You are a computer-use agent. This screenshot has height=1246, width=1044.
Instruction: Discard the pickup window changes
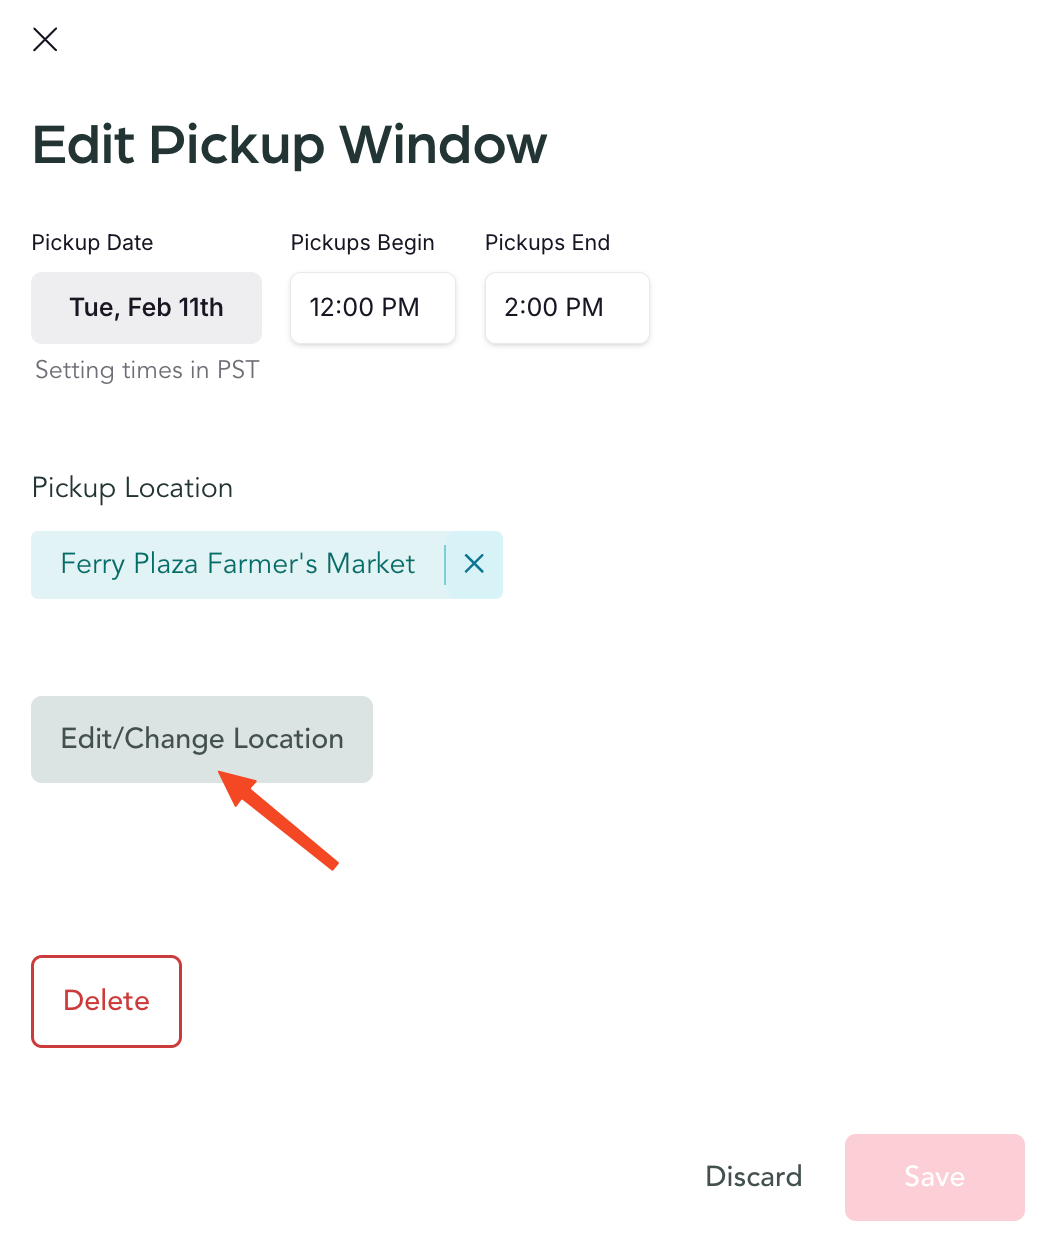pyautogui.click(x=753, y=1176)
